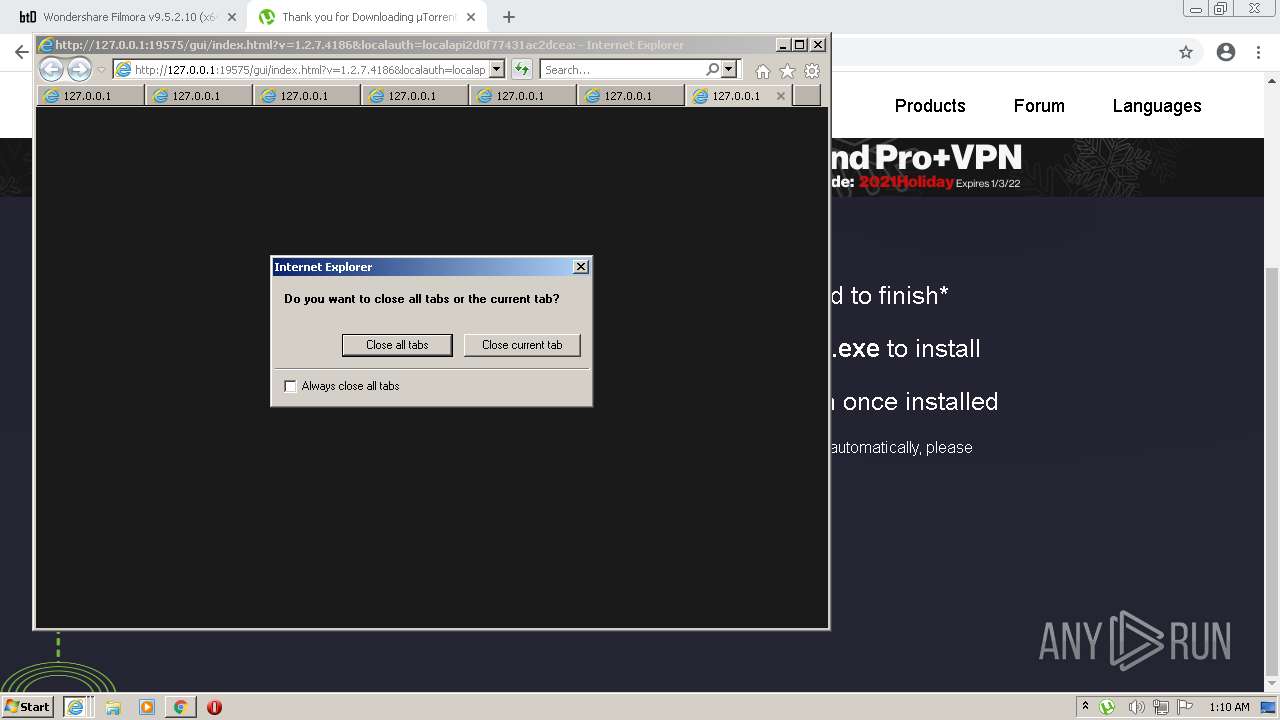Image resolution: width=1280 pixels, height=720 pixels.
Task: Open Languages menu on uTorrent page
Action: click(x=1157, y=106)
